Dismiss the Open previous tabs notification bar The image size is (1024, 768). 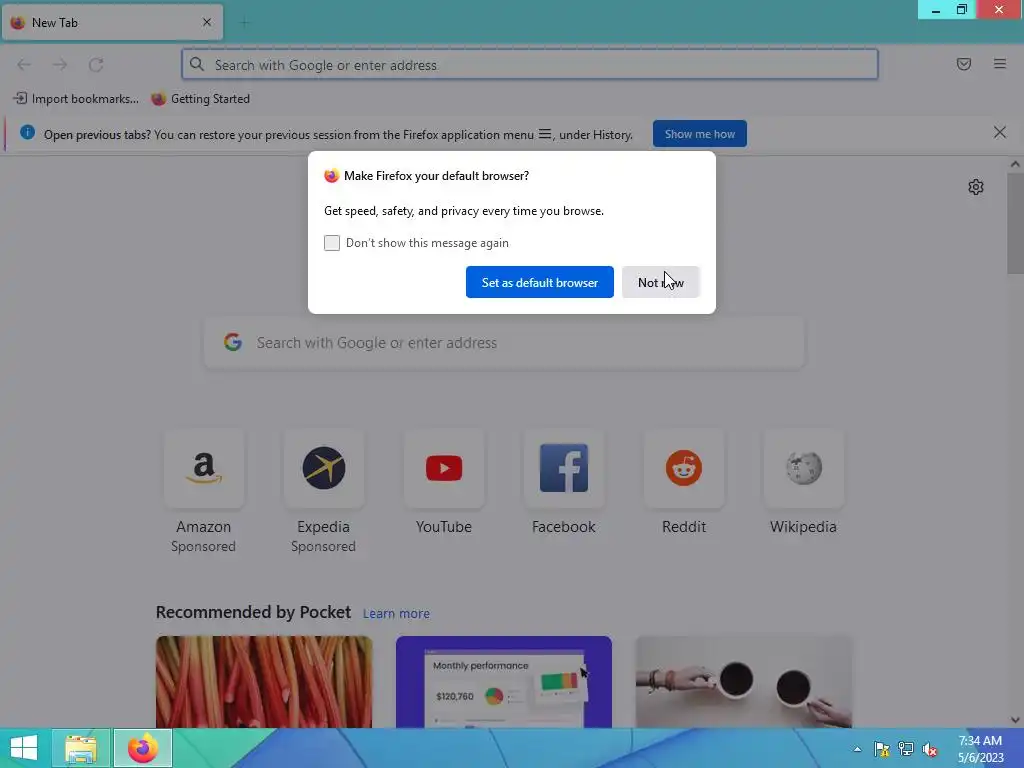(x=1000, y=133)
